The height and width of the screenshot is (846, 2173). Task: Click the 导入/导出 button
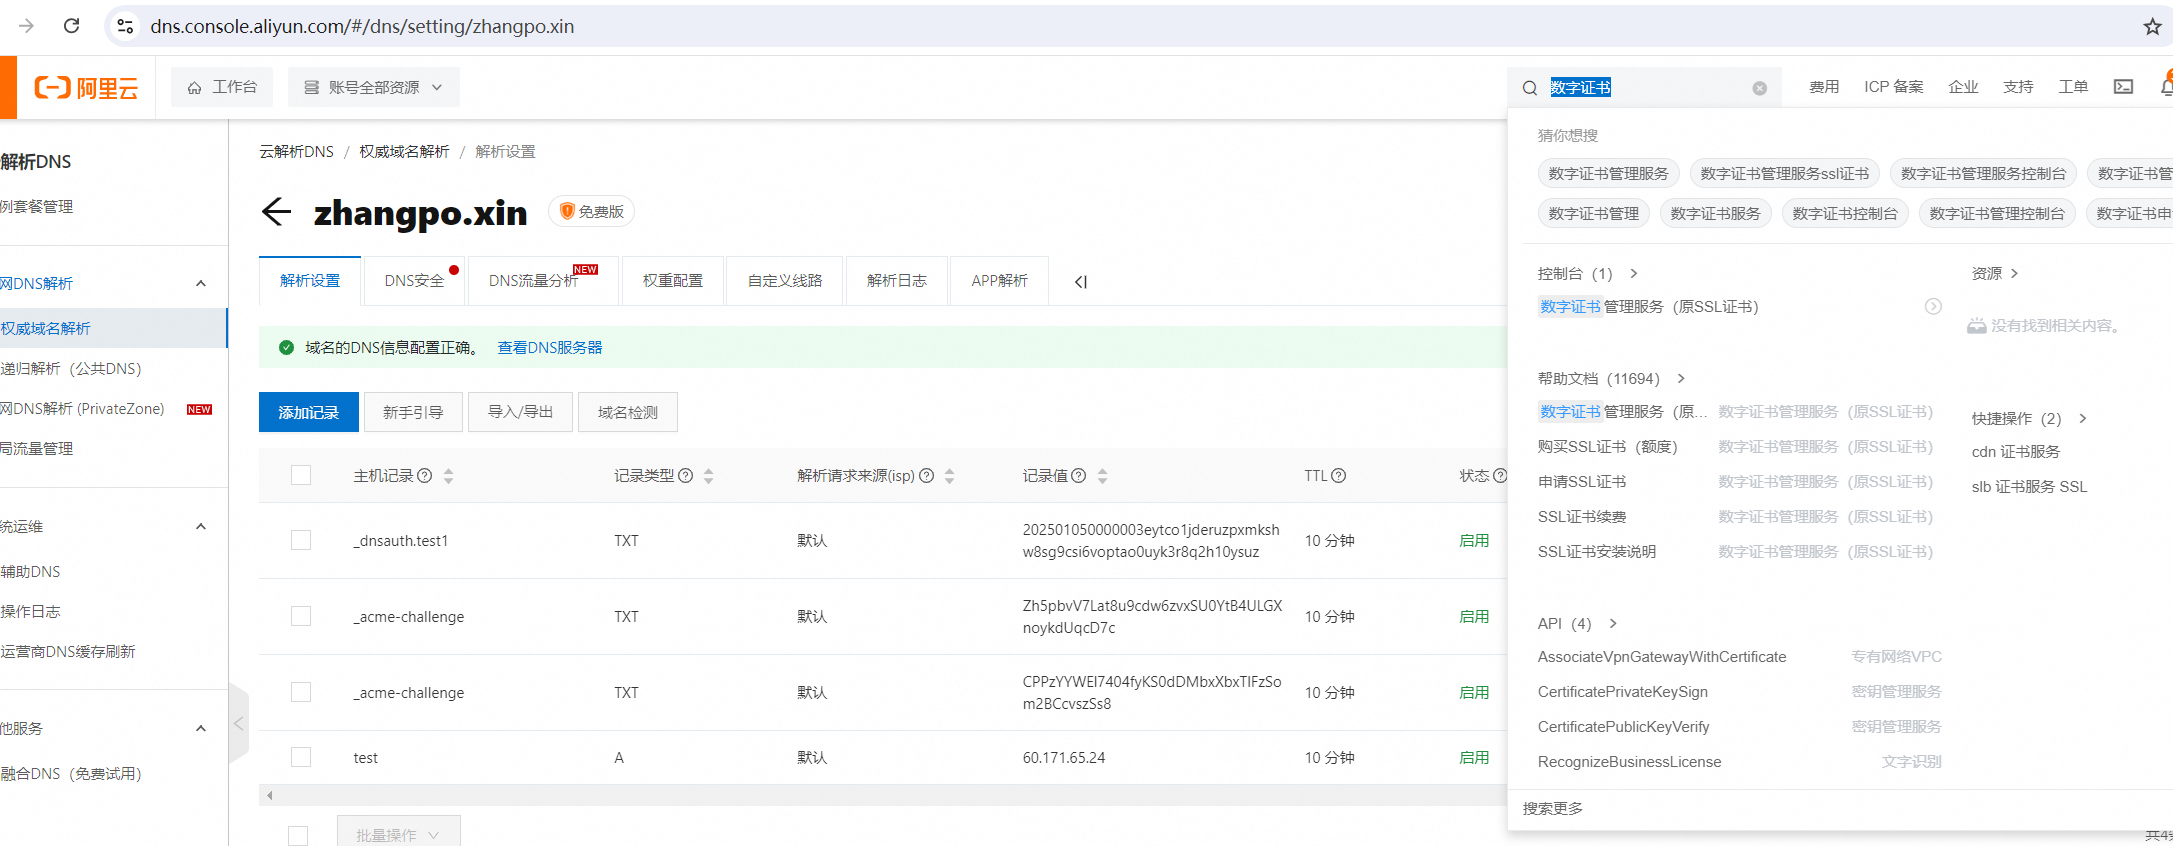pyautogui.click(x=521, y=412)
